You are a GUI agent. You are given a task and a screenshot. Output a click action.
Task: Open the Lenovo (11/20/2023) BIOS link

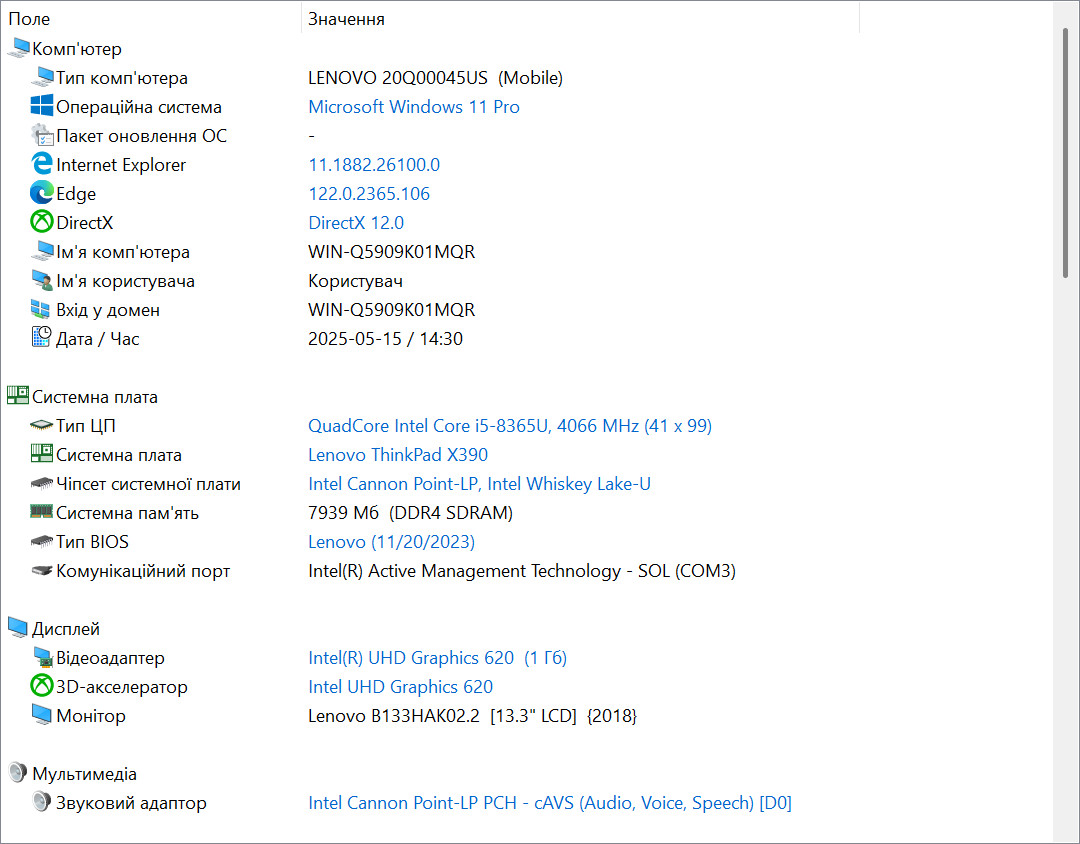click(x=391, y=542)
